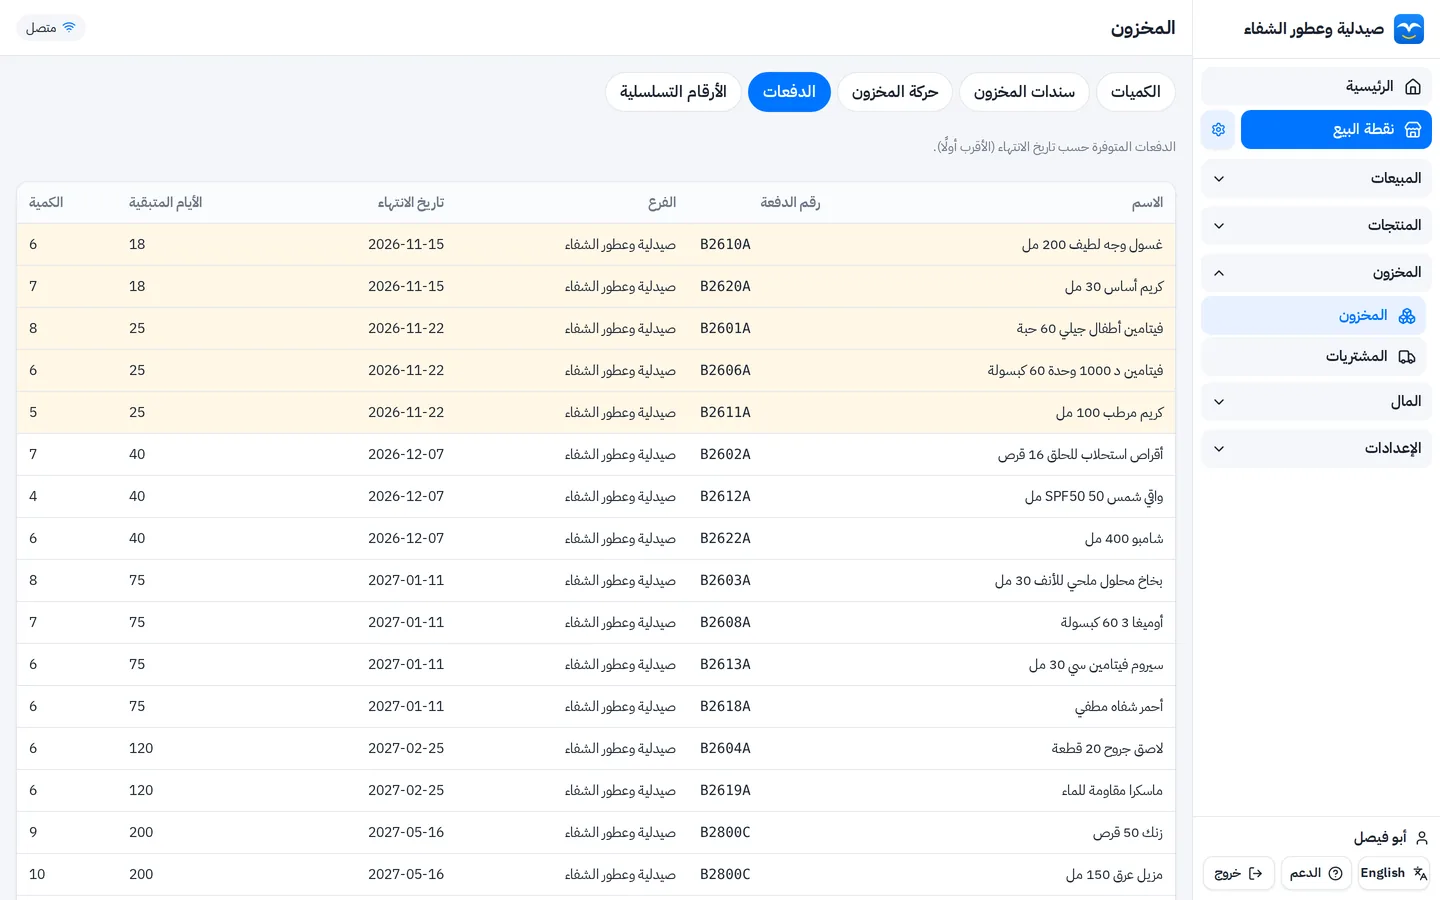Click the translate icon on English button

1420,874
